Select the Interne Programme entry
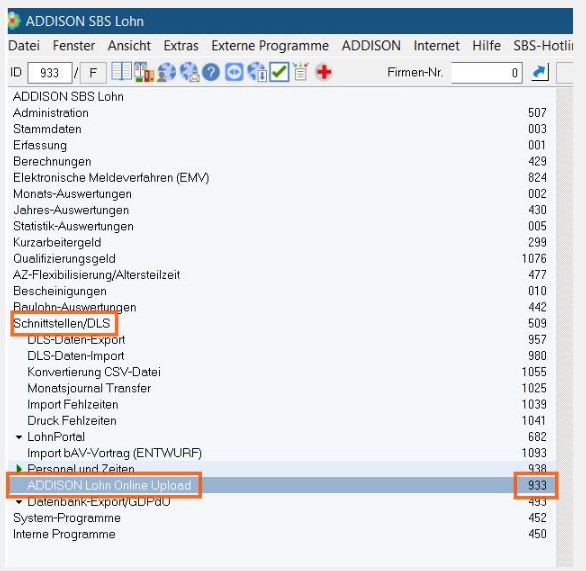Viewport: 586px width, 571px height. (64, 534)
